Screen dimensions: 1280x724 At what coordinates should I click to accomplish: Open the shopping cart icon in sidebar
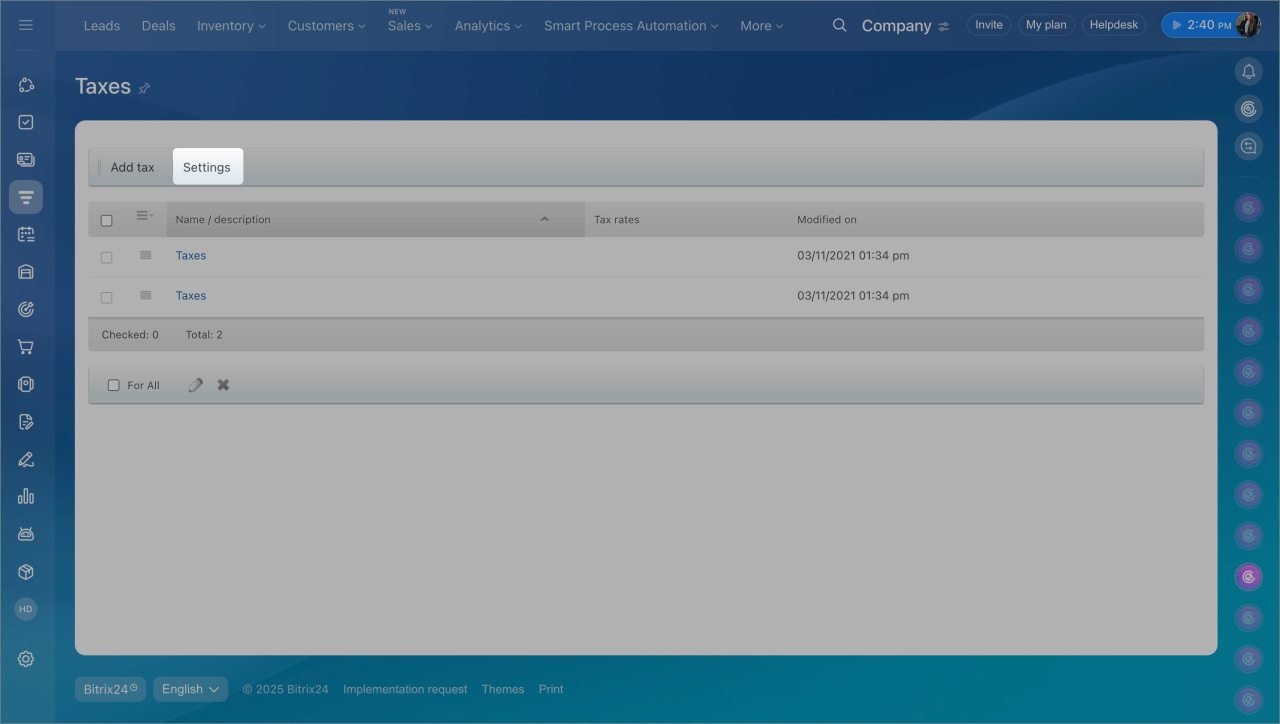coord(26,347)
